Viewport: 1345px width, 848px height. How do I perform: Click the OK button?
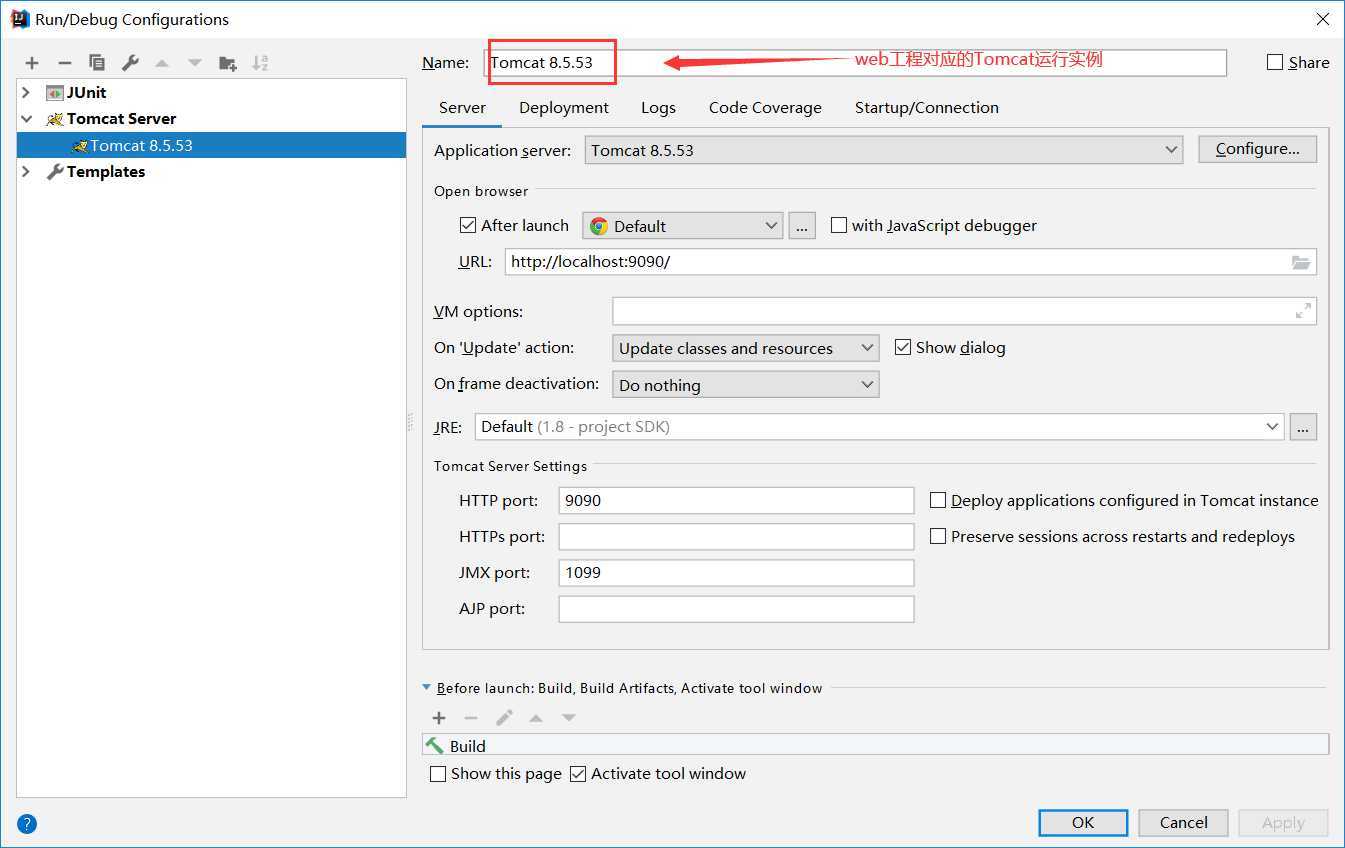[x=1083, y=823]
